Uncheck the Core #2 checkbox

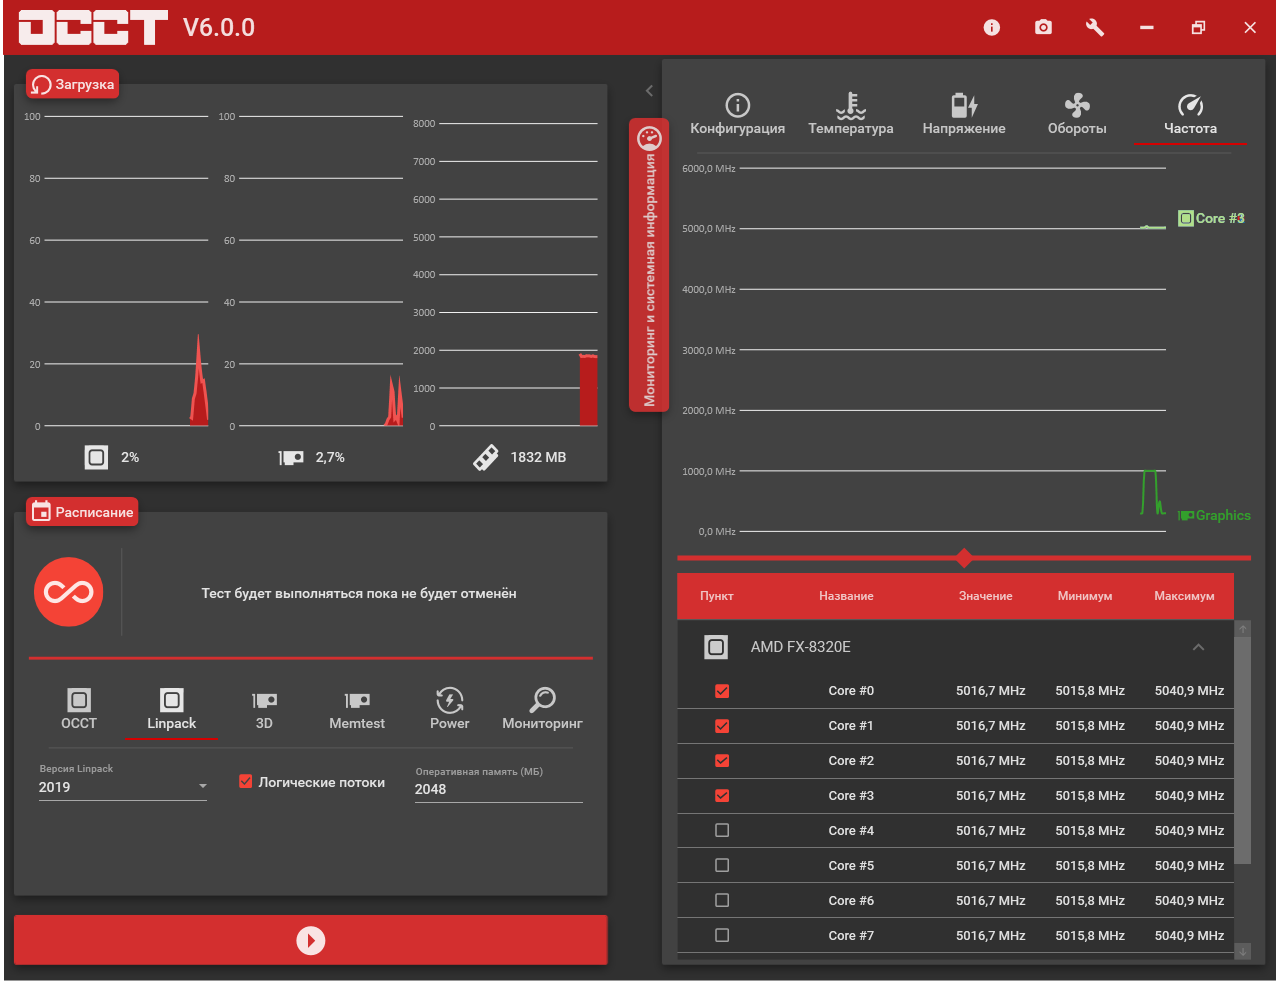point(722,761)
